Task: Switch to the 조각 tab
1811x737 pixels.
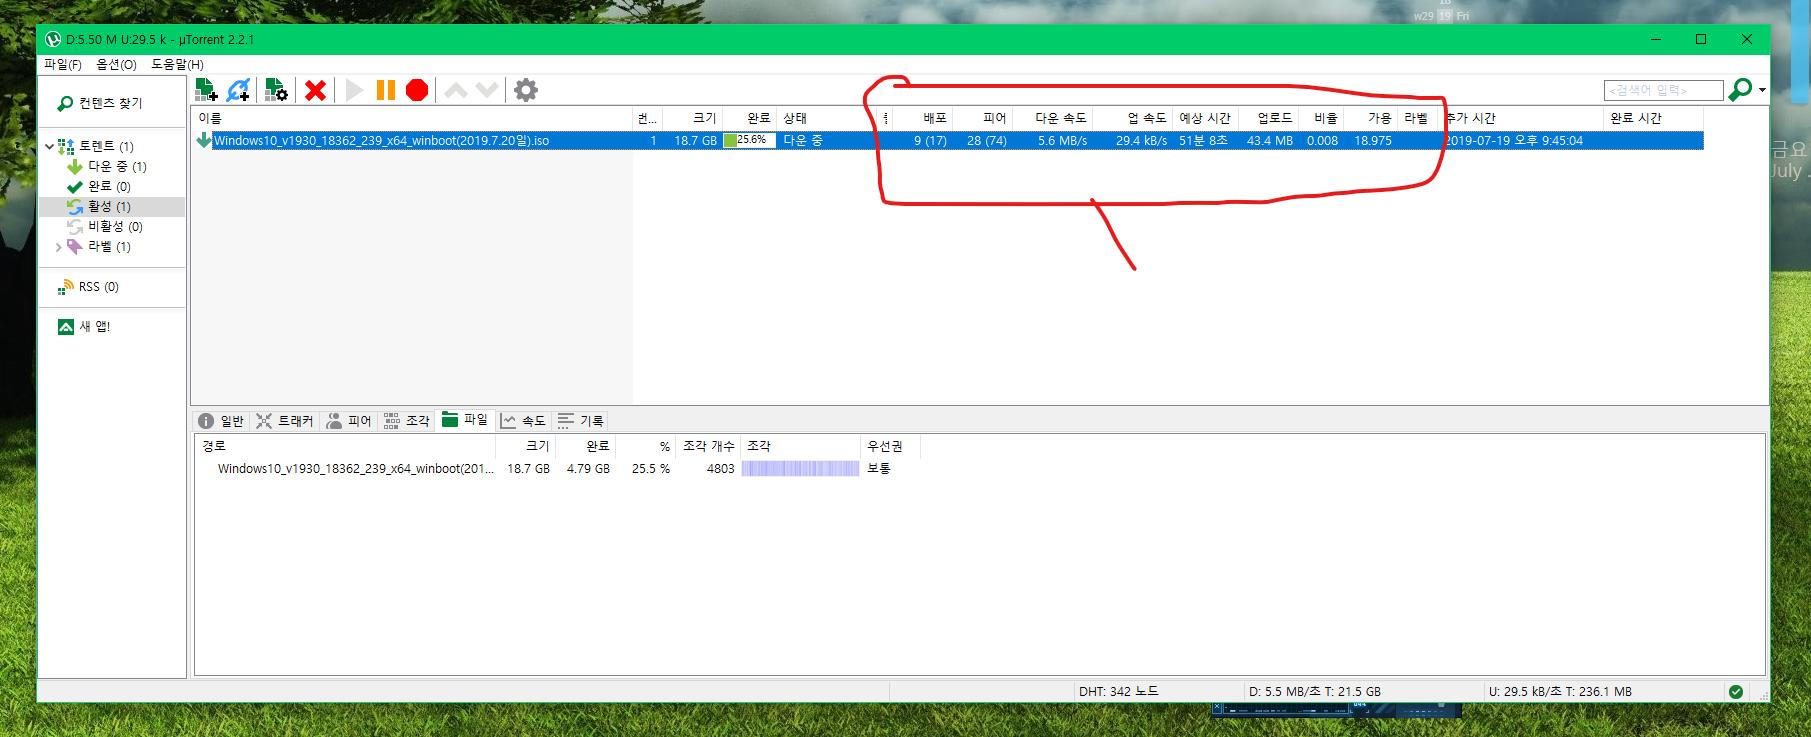Action: click(x=407, y=421)
